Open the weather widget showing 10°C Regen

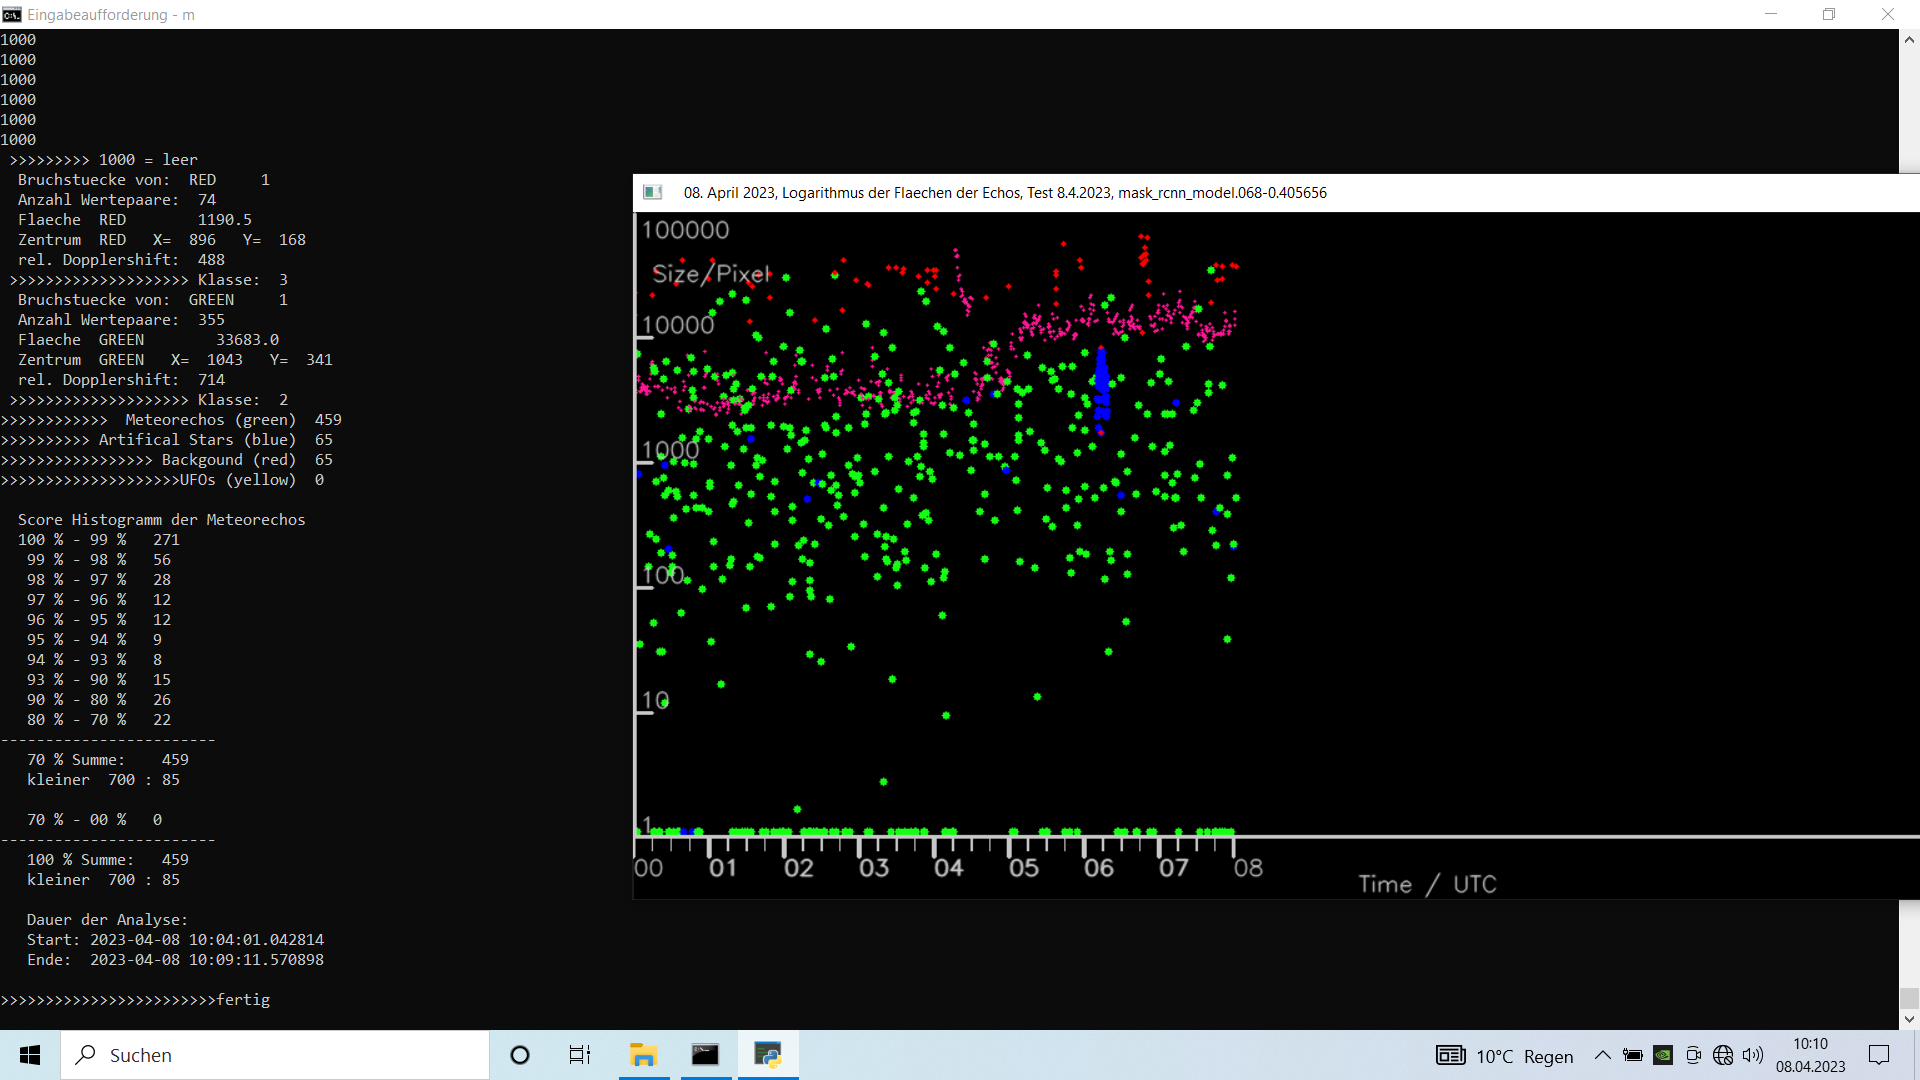[x=1505, y=1056]
